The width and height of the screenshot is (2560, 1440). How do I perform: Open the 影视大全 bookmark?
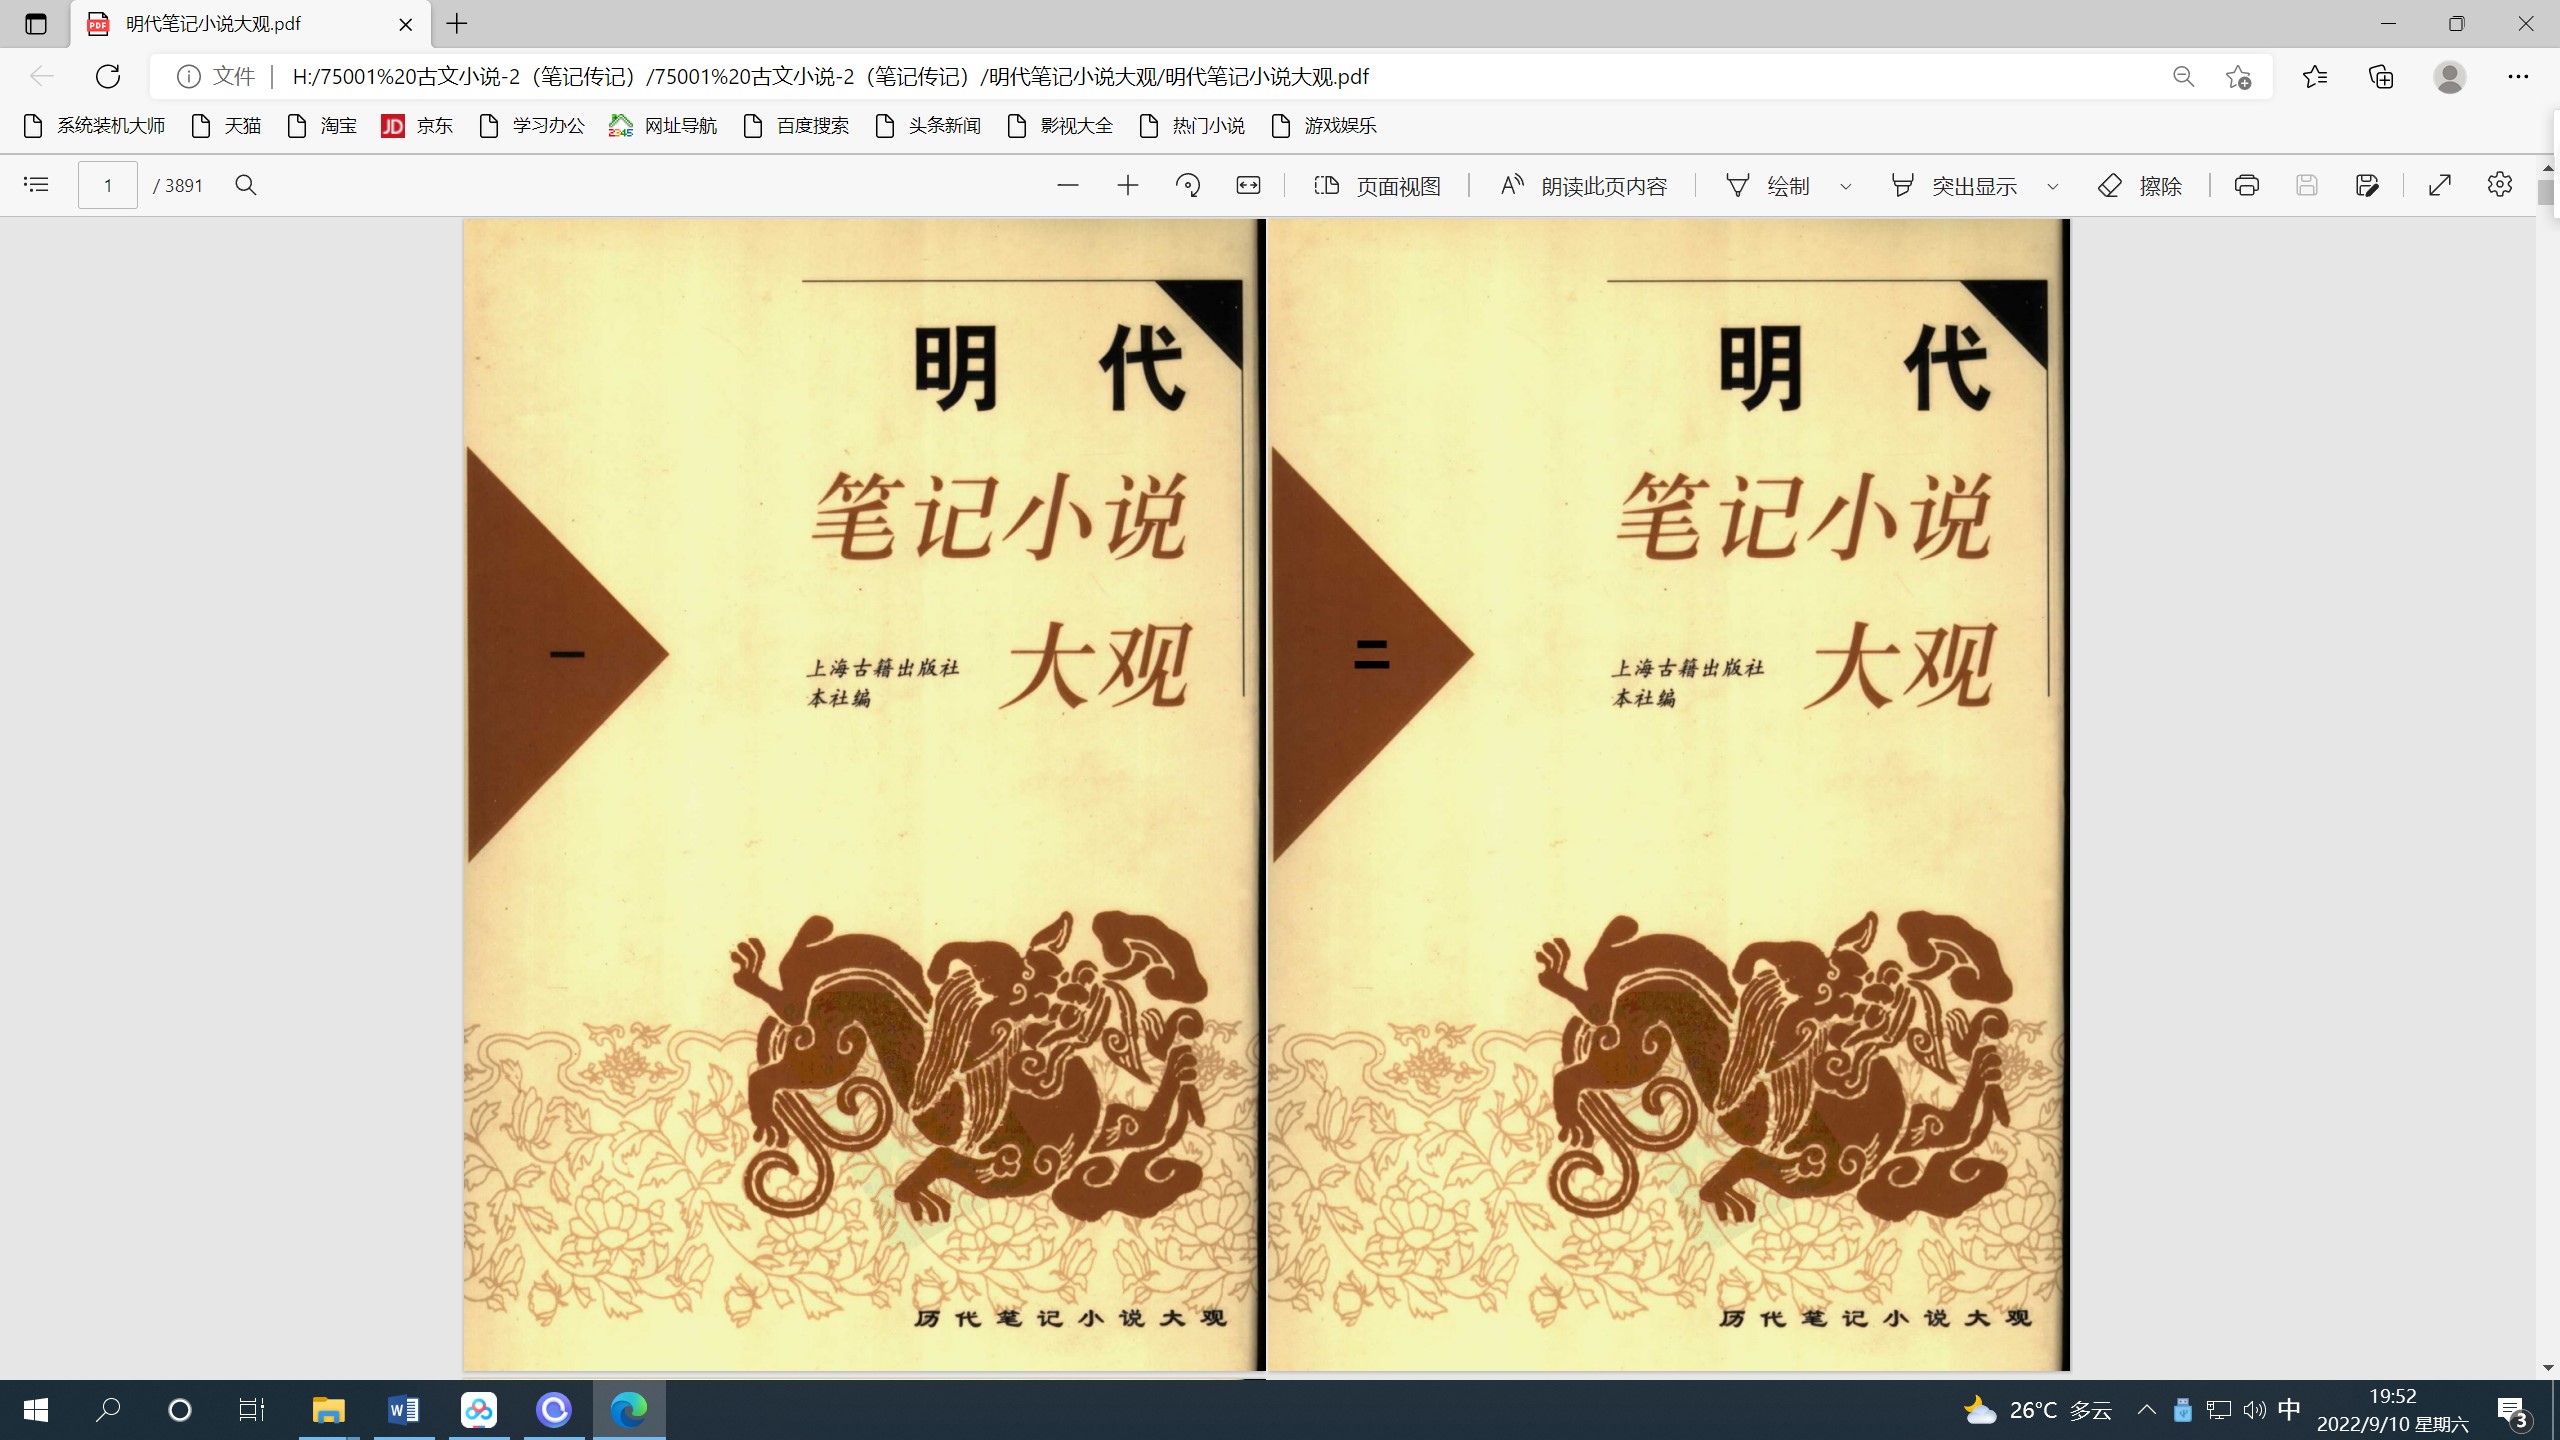[1060, 126]
